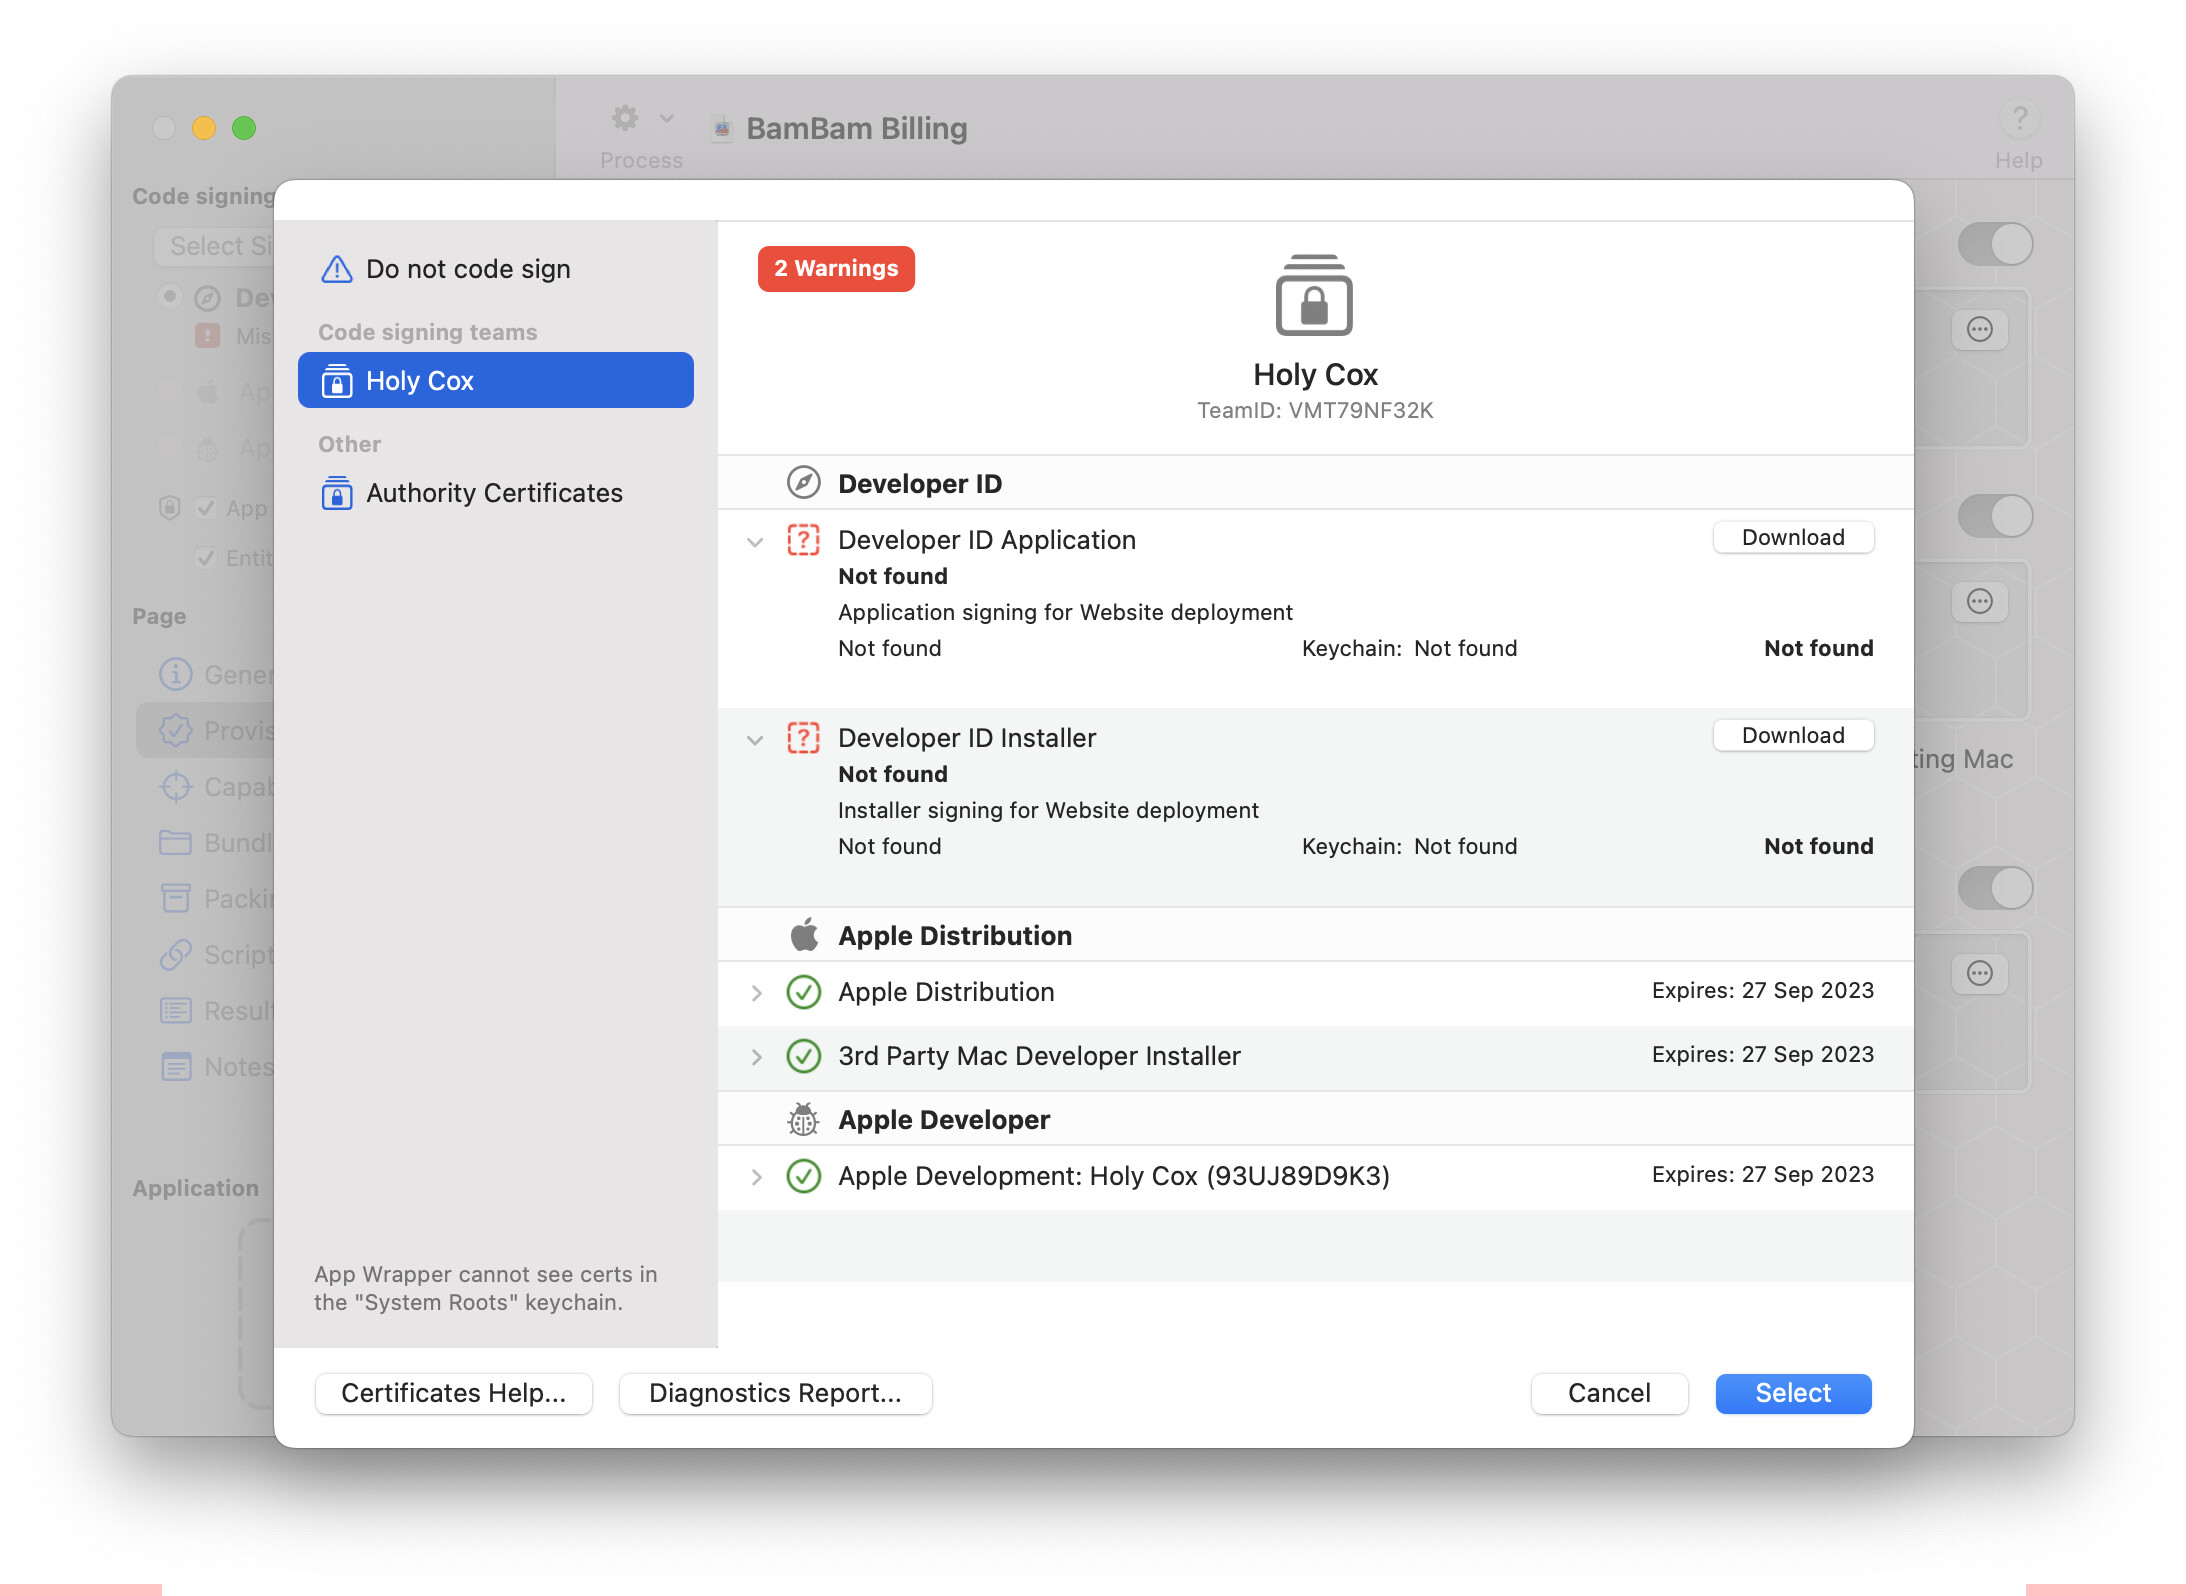Select the Developer ID radio button in the background sidebar
This screenshot has width=2186, height=1596.
tap(169, 296)
